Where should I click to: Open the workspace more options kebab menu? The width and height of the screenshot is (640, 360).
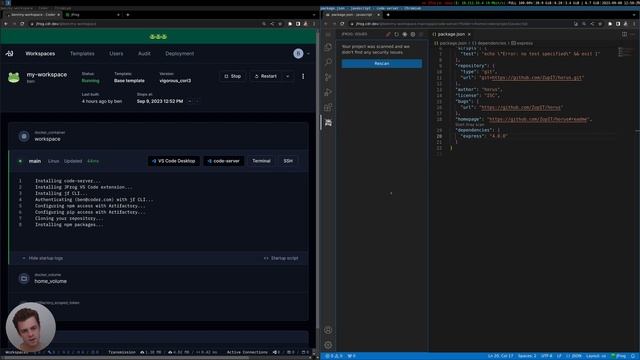[x=303, y=76]
